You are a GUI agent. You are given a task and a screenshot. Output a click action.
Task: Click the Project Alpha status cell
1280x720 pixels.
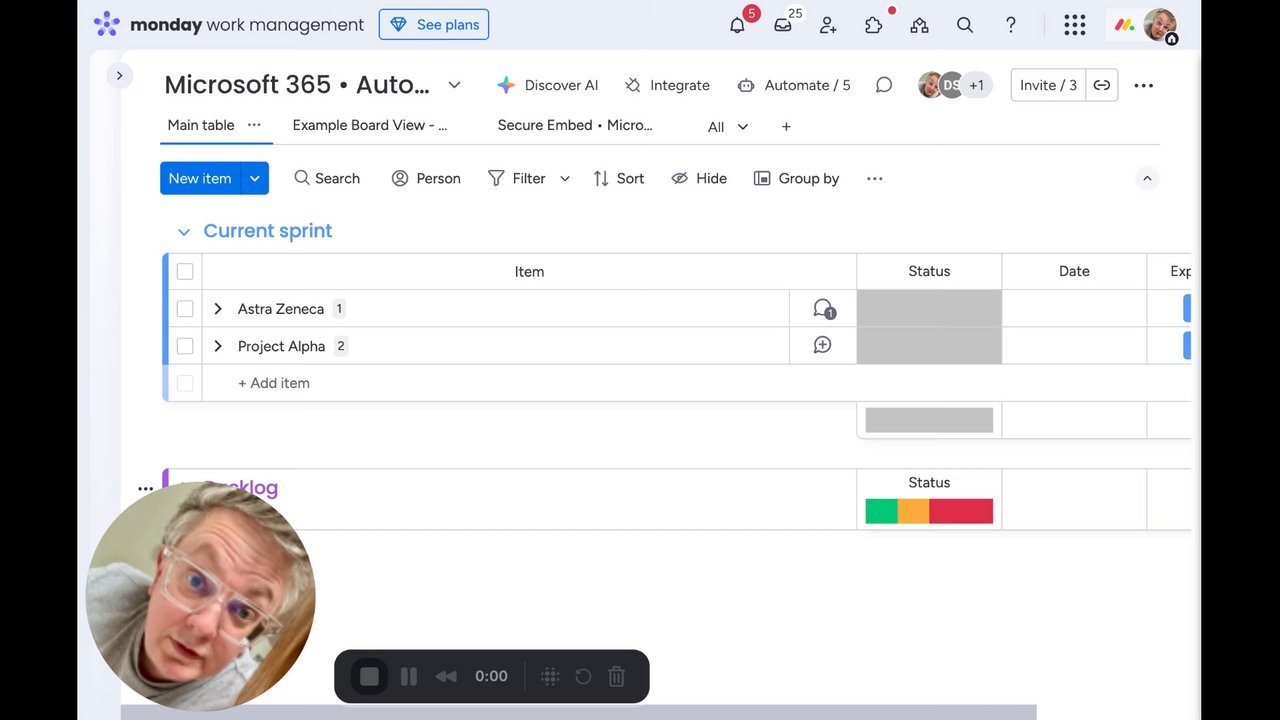pos(929,346)
